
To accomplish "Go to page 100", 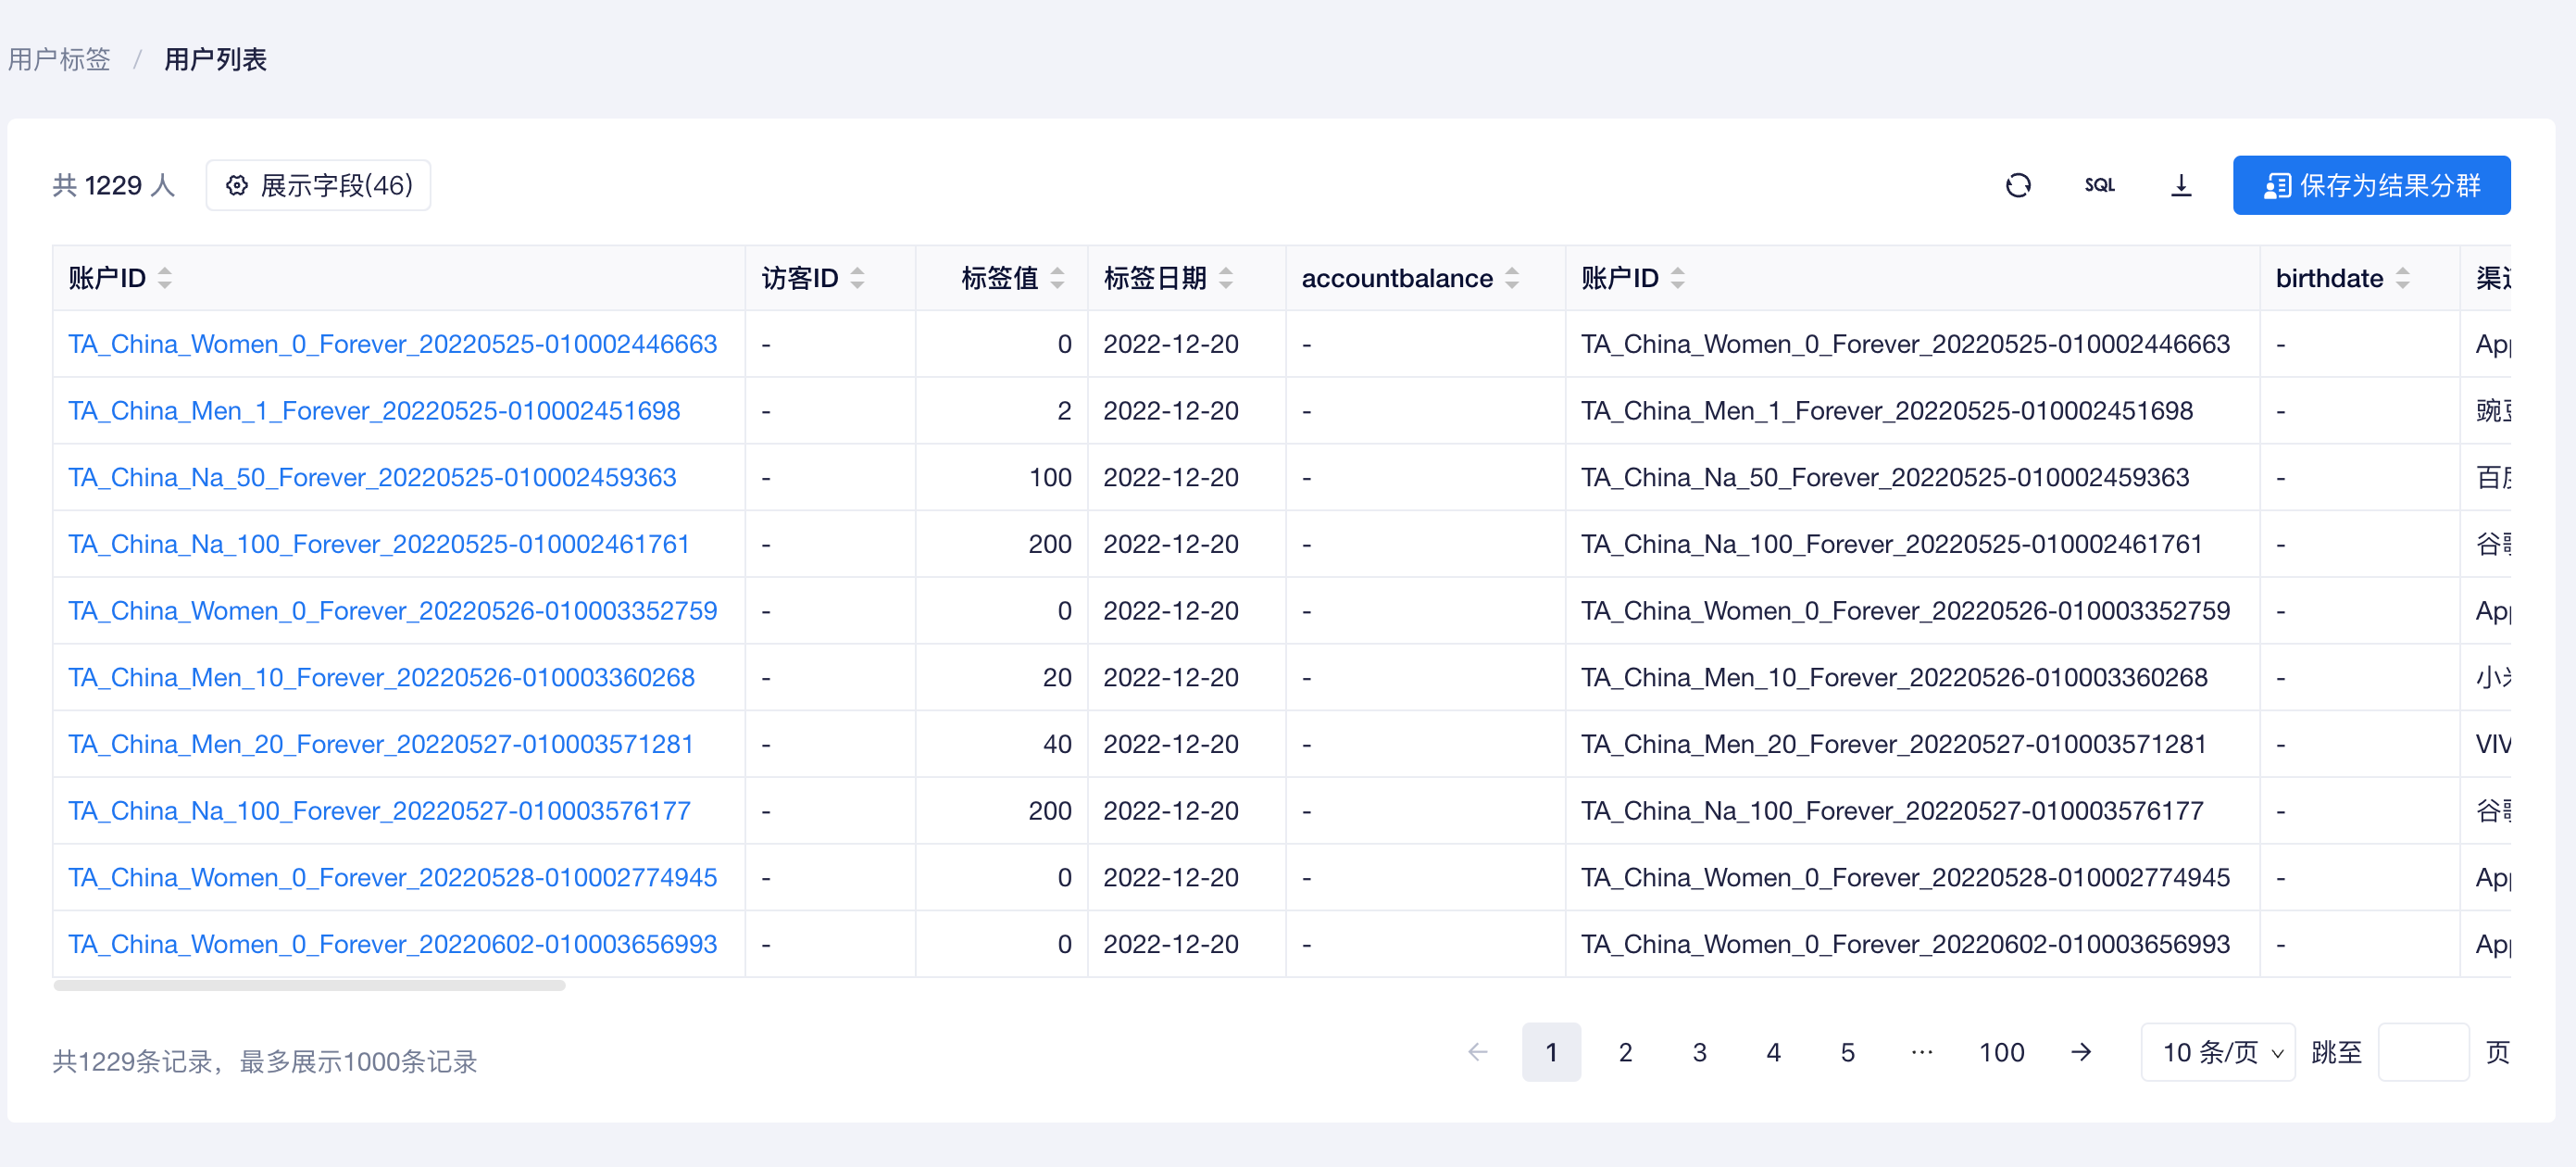I will coord(2001,1052).
